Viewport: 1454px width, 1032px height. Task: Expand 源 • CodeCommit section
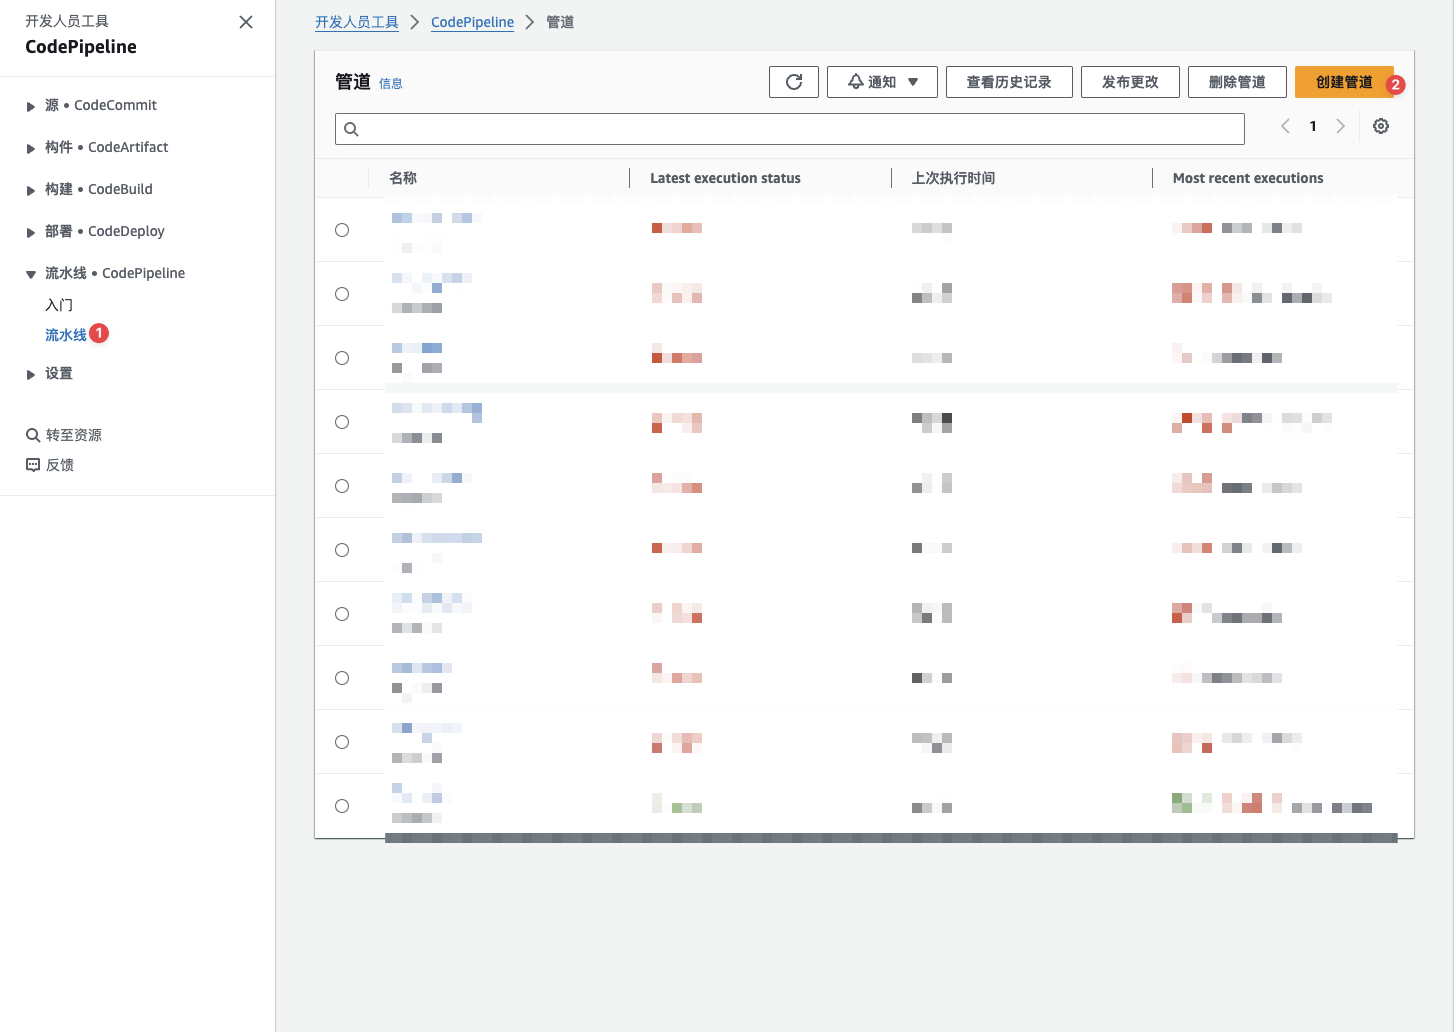[31, 106]
